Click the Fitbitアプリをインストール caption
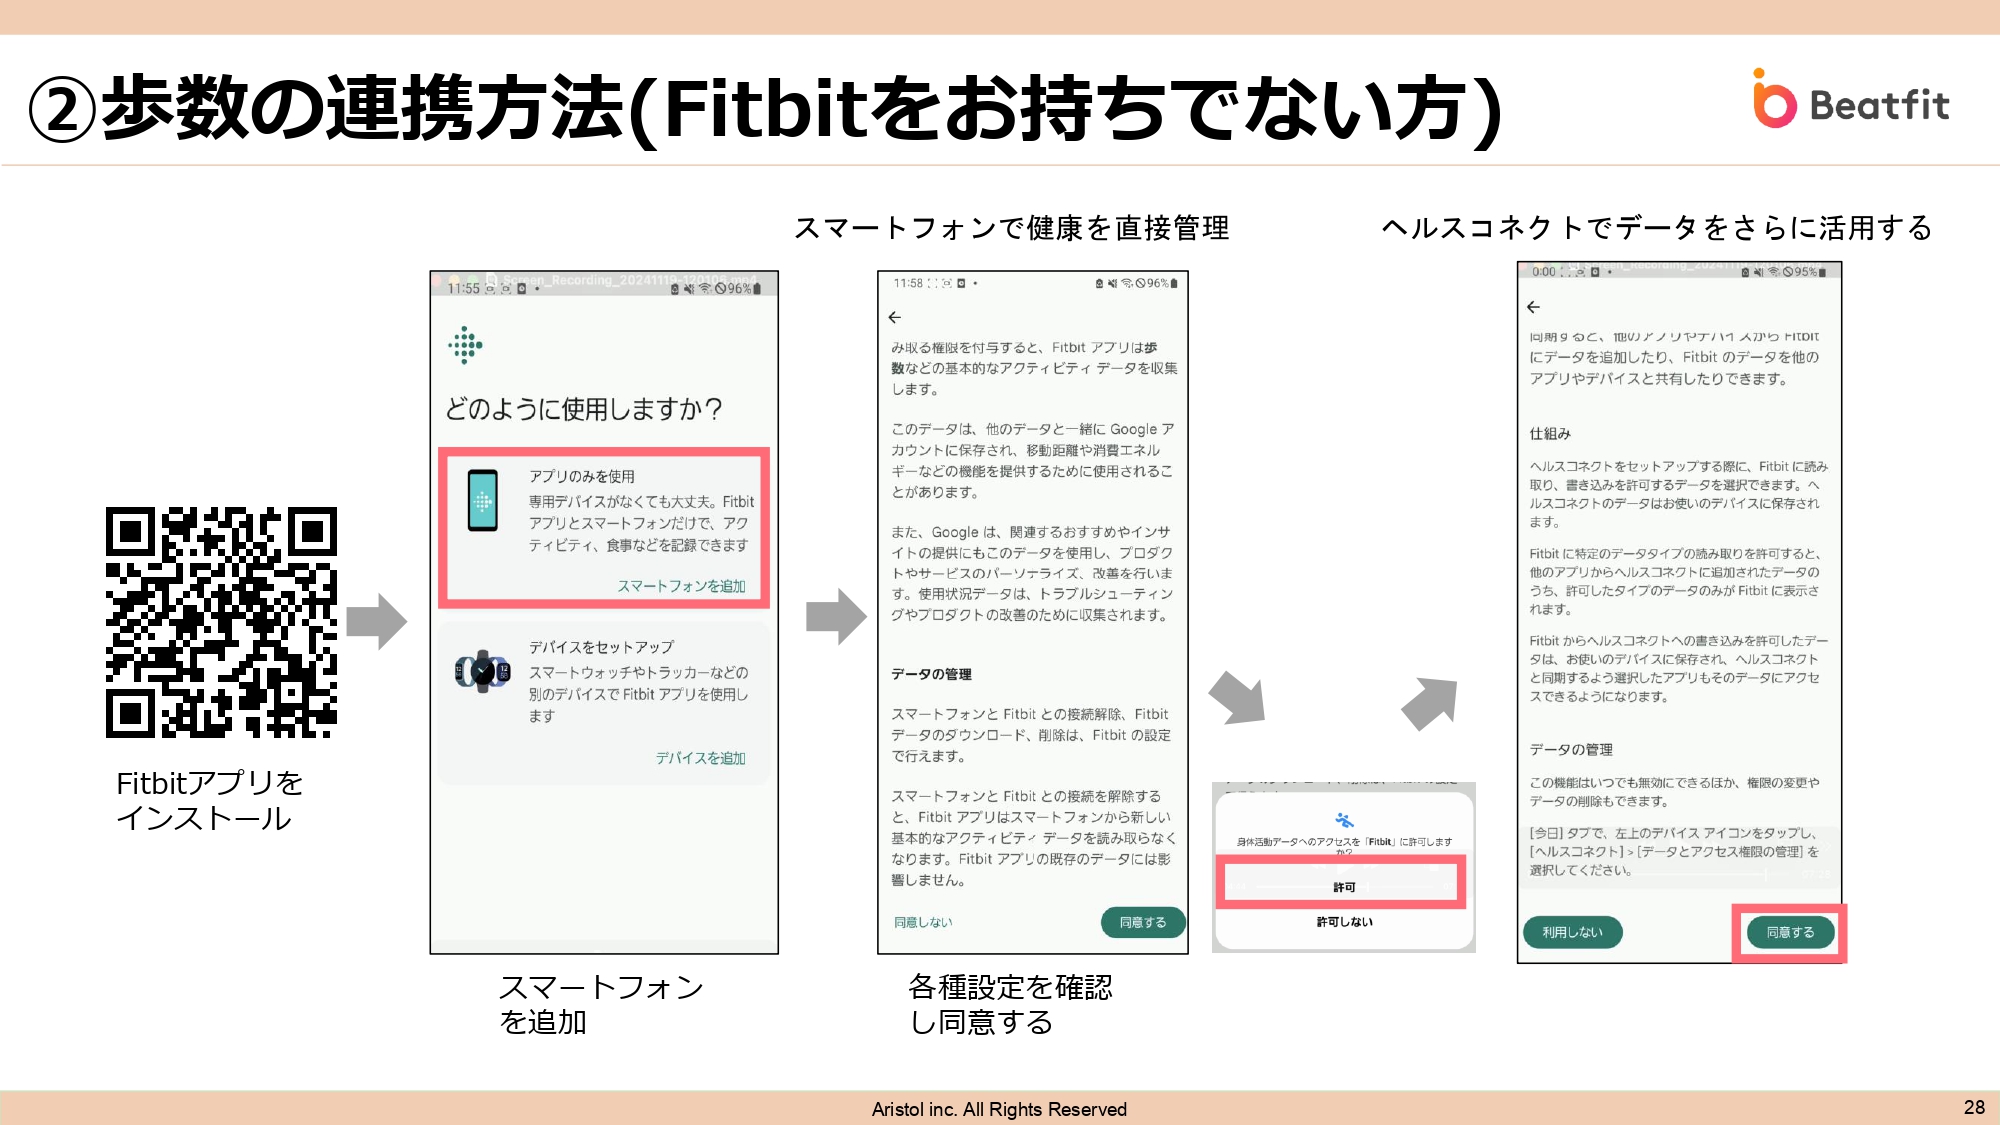The image size is (2000, 1125). click(209, 800)
